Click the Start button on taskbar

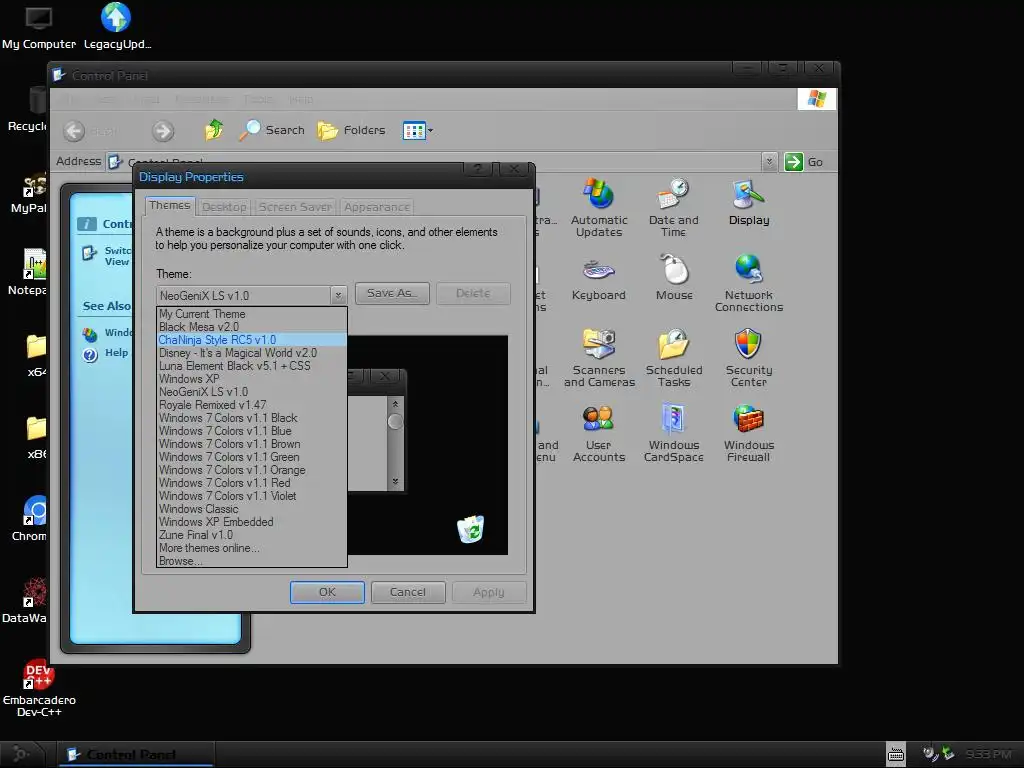pos(21,754)
